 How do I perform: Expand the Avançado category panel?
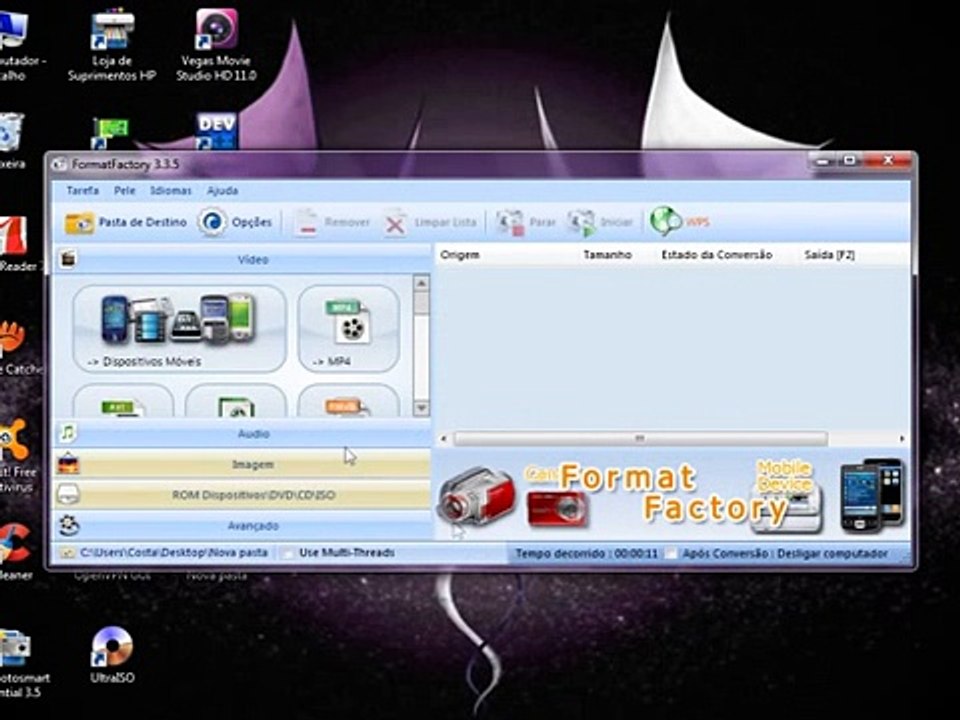click(243, 525)
